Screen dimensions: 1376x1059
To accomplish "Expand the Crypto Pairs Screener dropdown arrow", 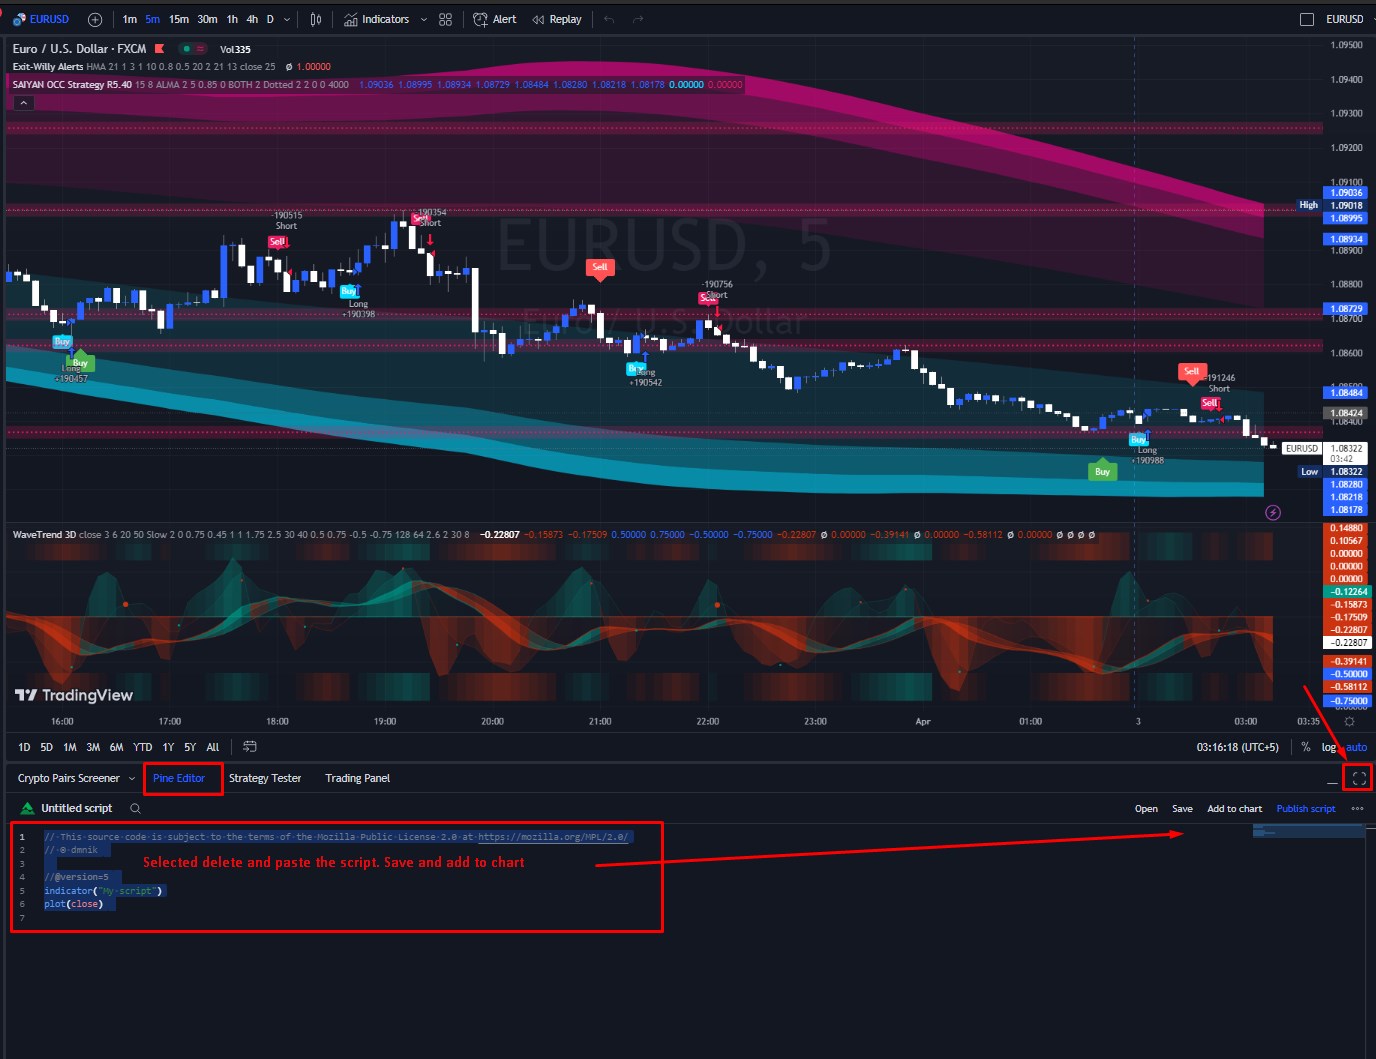I will [132, 778].
